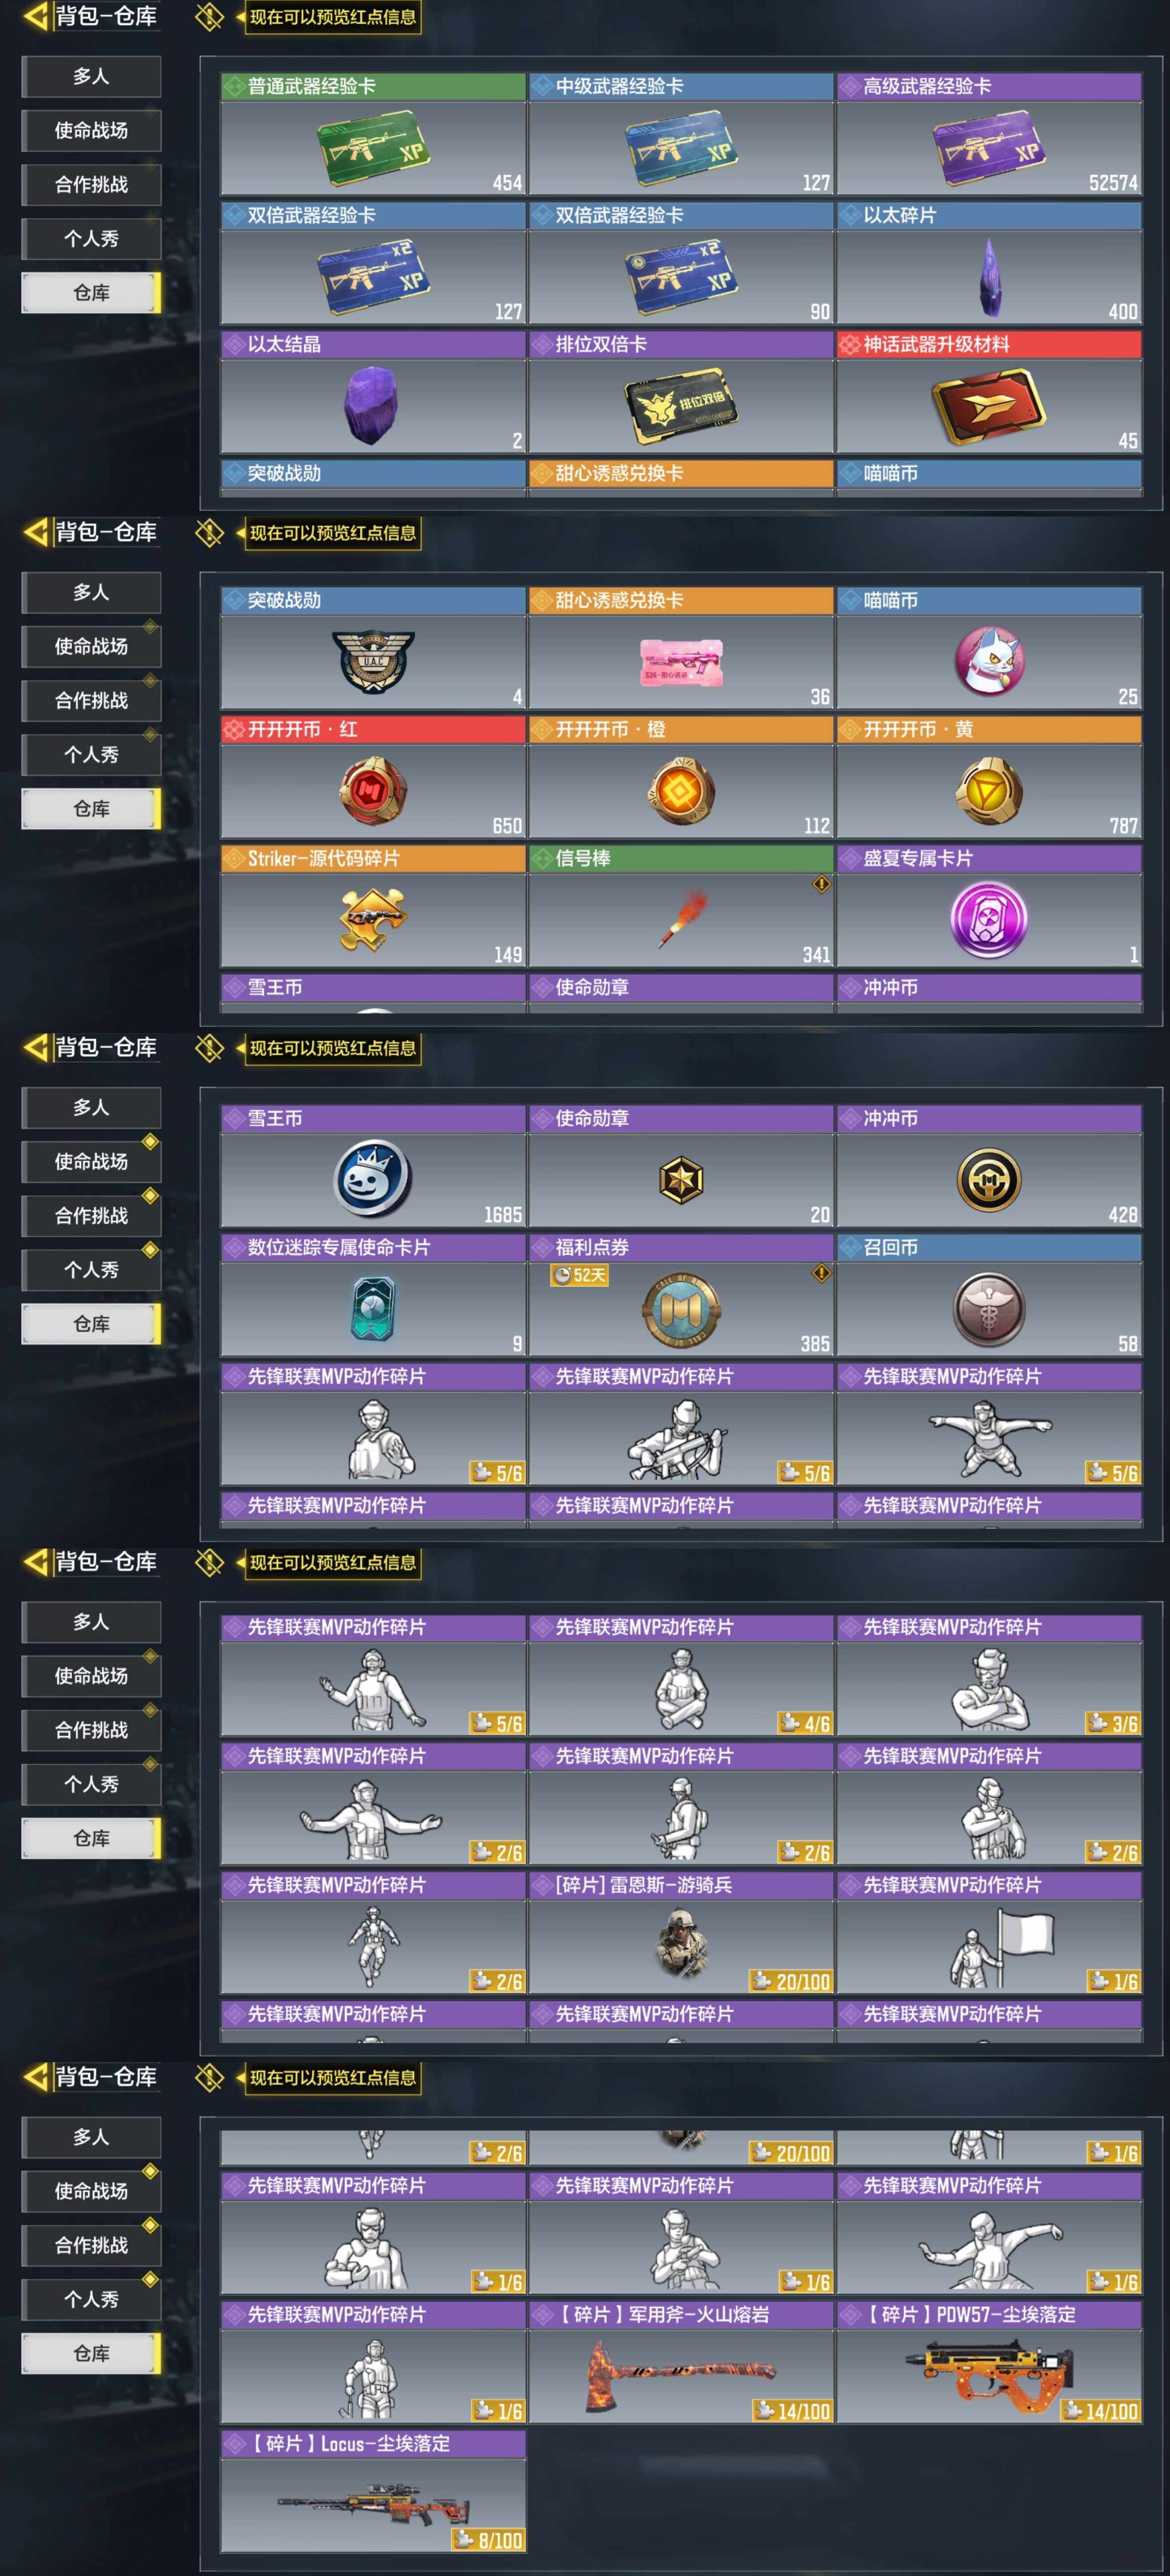Select the 数位迷踪专属使命卡片 teal card
This screenshot has width=1170, height=2576.
point(373,1309)
